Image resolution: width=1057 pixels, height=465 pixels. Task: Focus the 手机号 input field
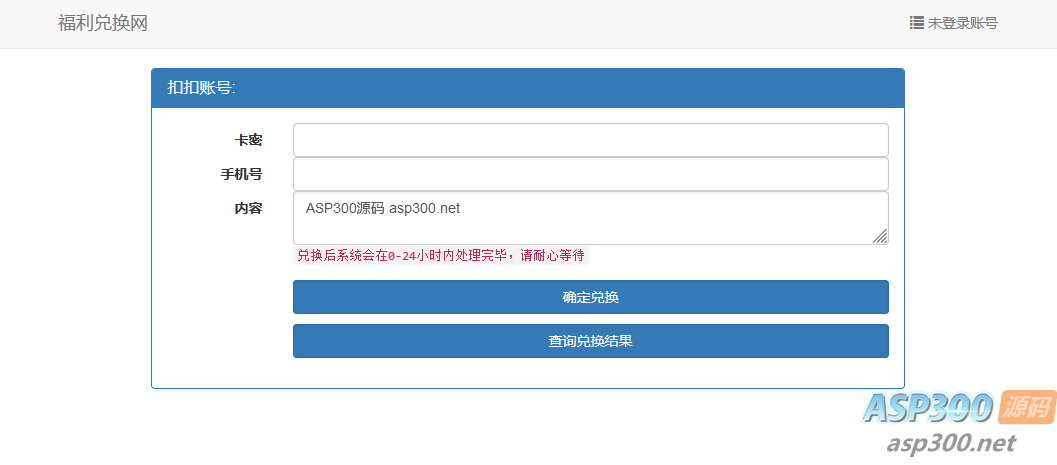point(590,174)
